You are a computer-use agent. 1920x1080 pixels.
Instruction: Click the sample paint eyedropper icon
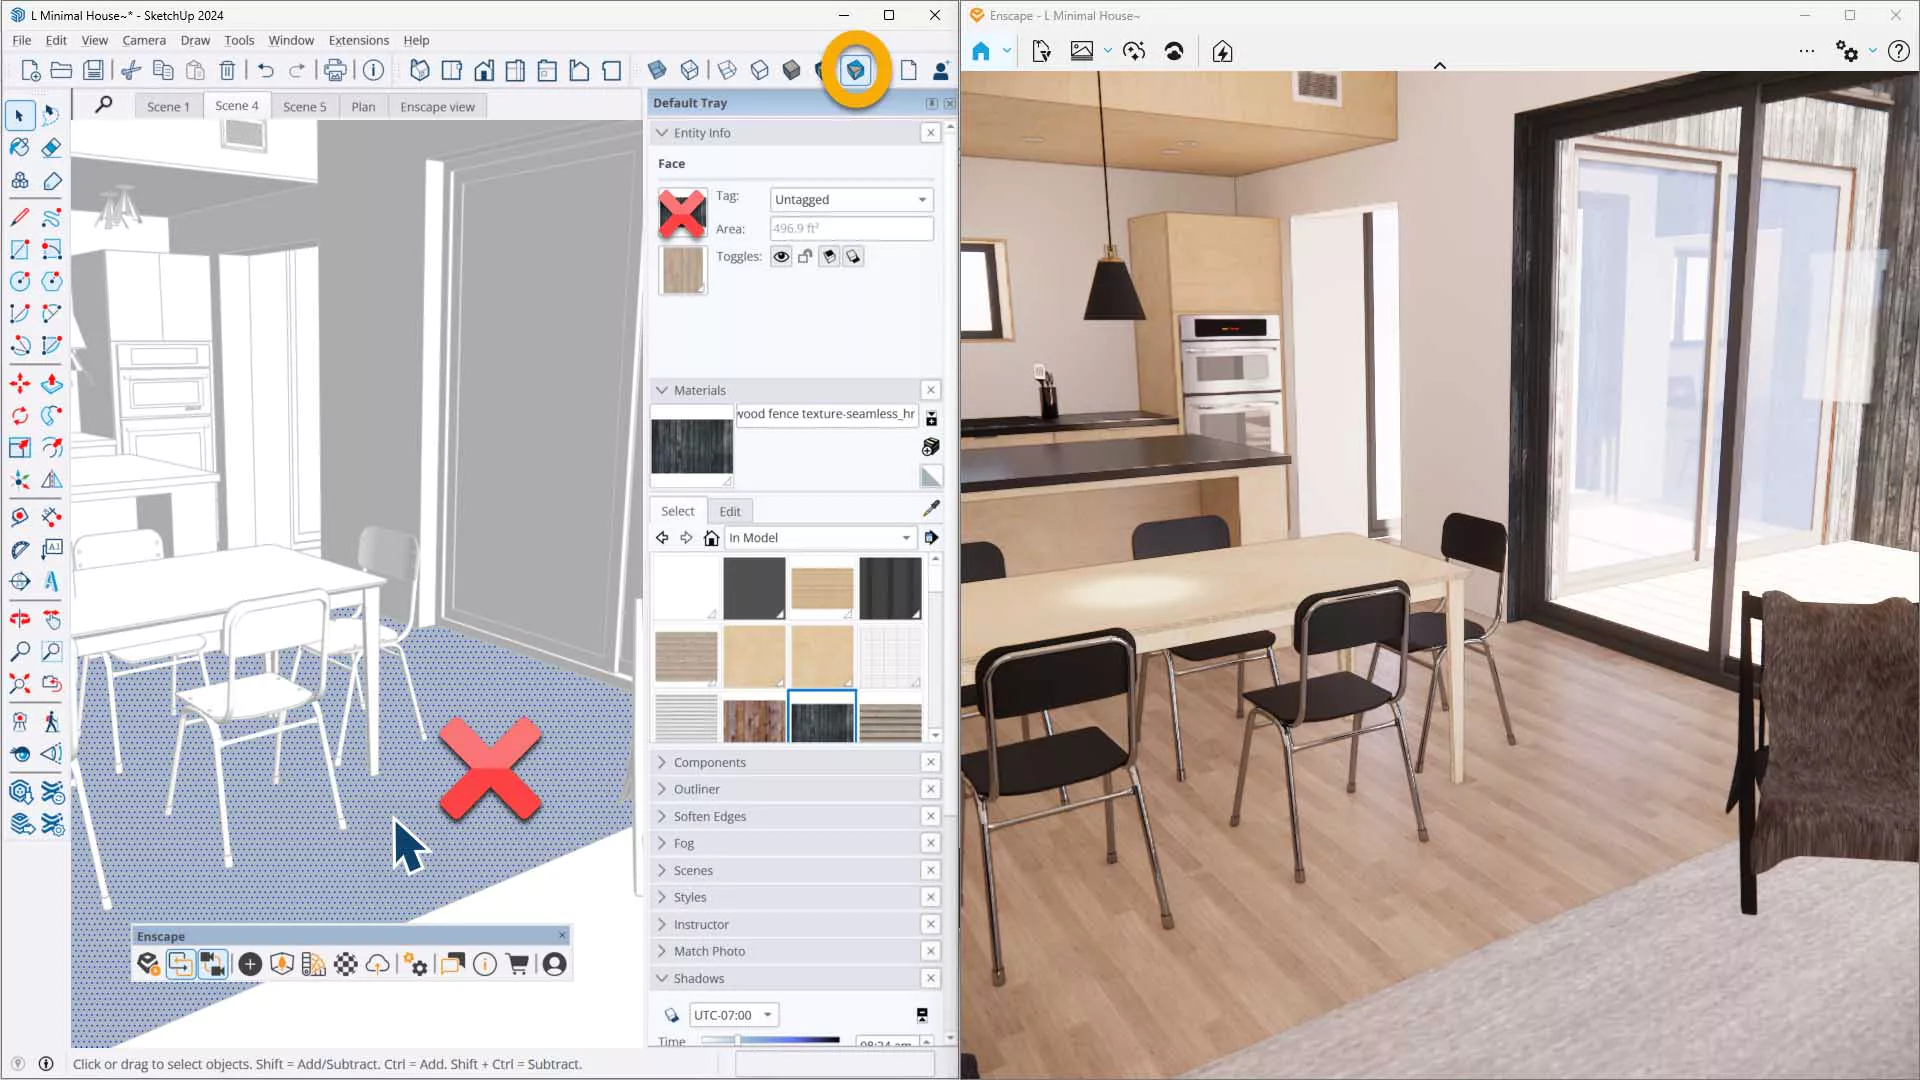click(931, 510)
